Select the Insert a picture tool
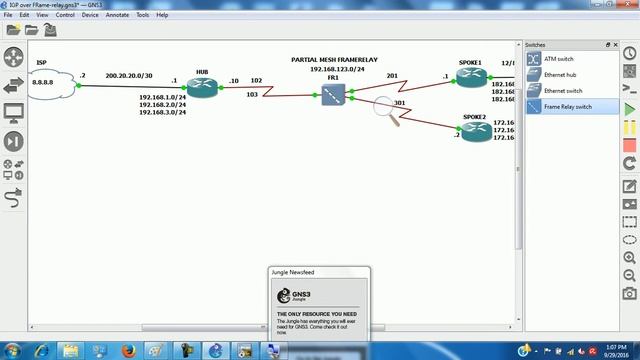640x360 pixels. click(x=629, y=204)
